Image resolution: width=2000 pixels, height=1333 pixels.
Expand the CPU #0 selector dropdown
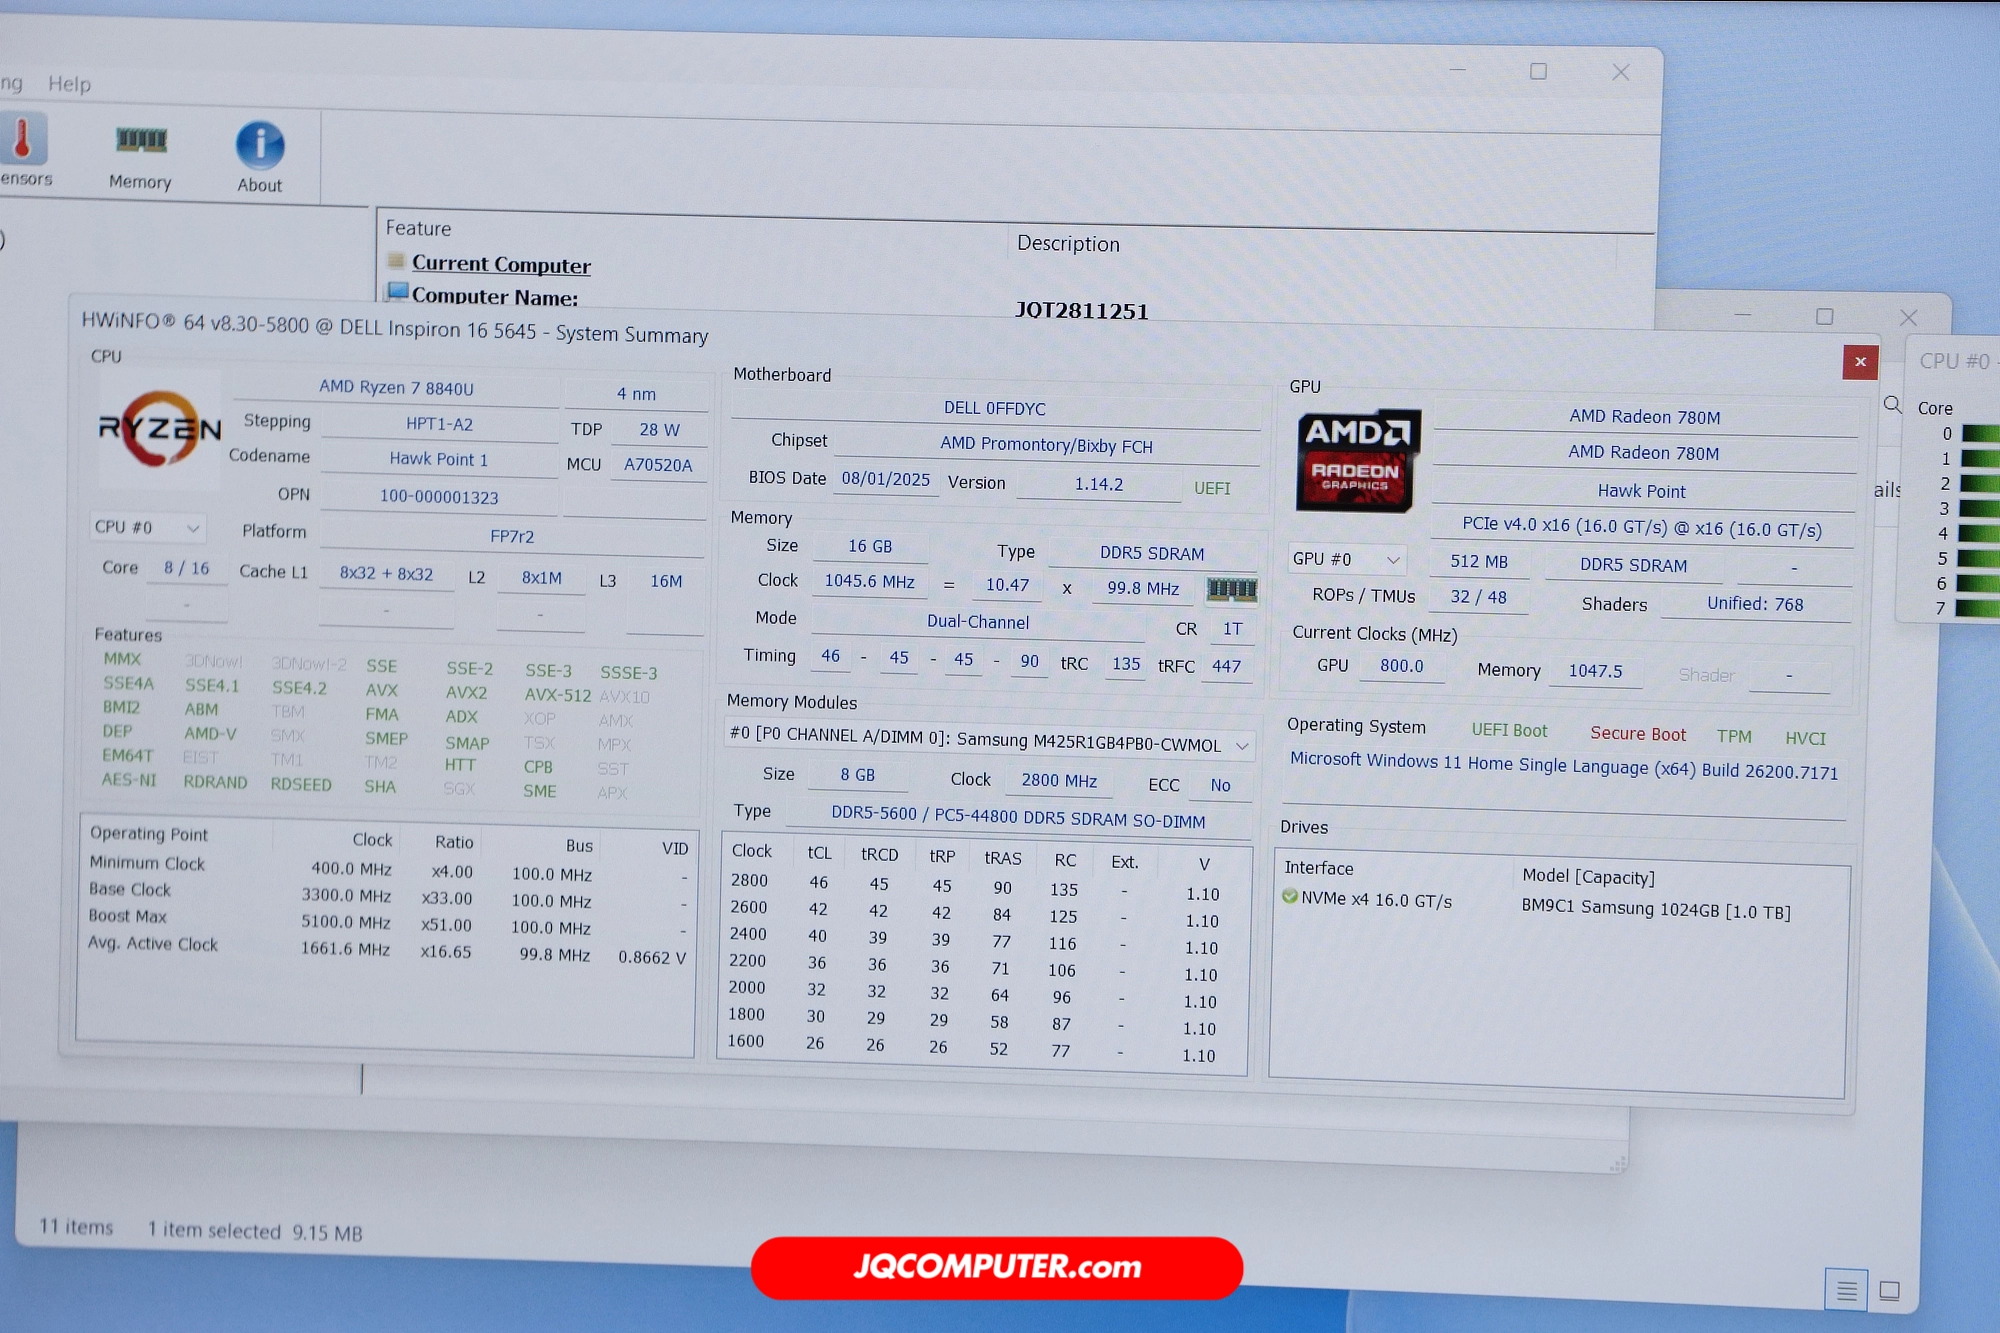click(x=148, y=527)
